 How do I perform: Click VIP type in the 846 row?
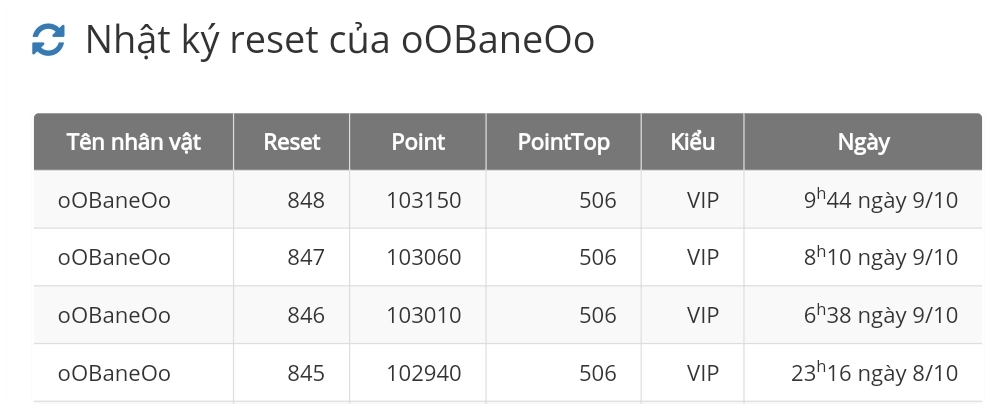click(x=703, y=316)
